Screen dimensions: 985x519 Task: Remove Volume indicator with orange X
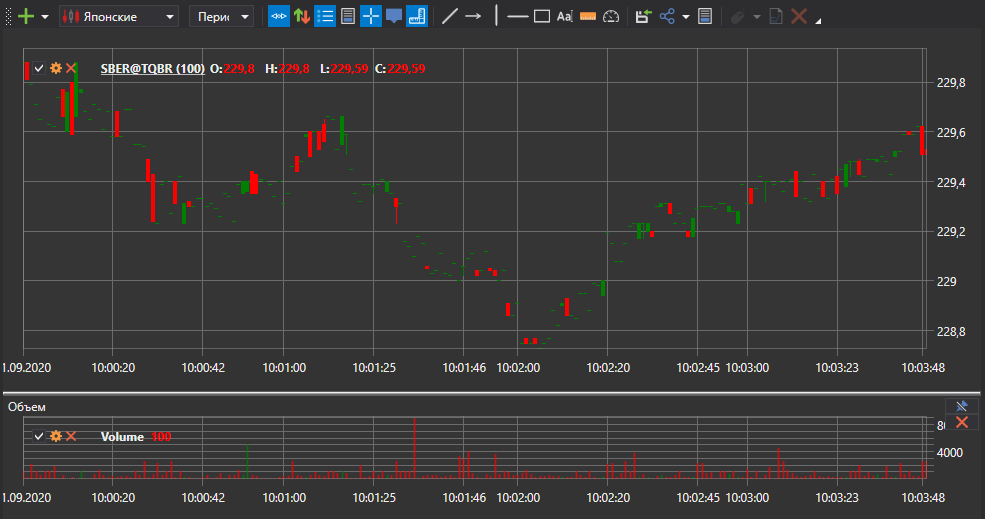tap(71, 436)
